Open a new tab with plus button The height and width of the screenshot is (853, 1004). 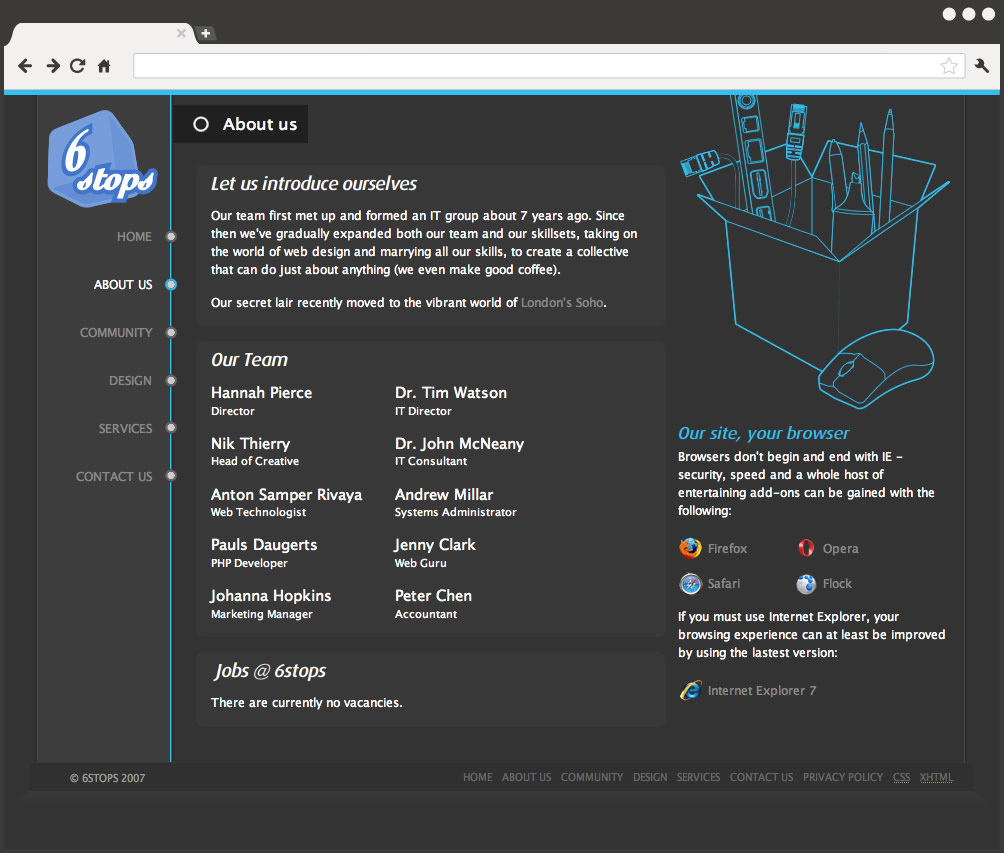[x=205, y=33]
